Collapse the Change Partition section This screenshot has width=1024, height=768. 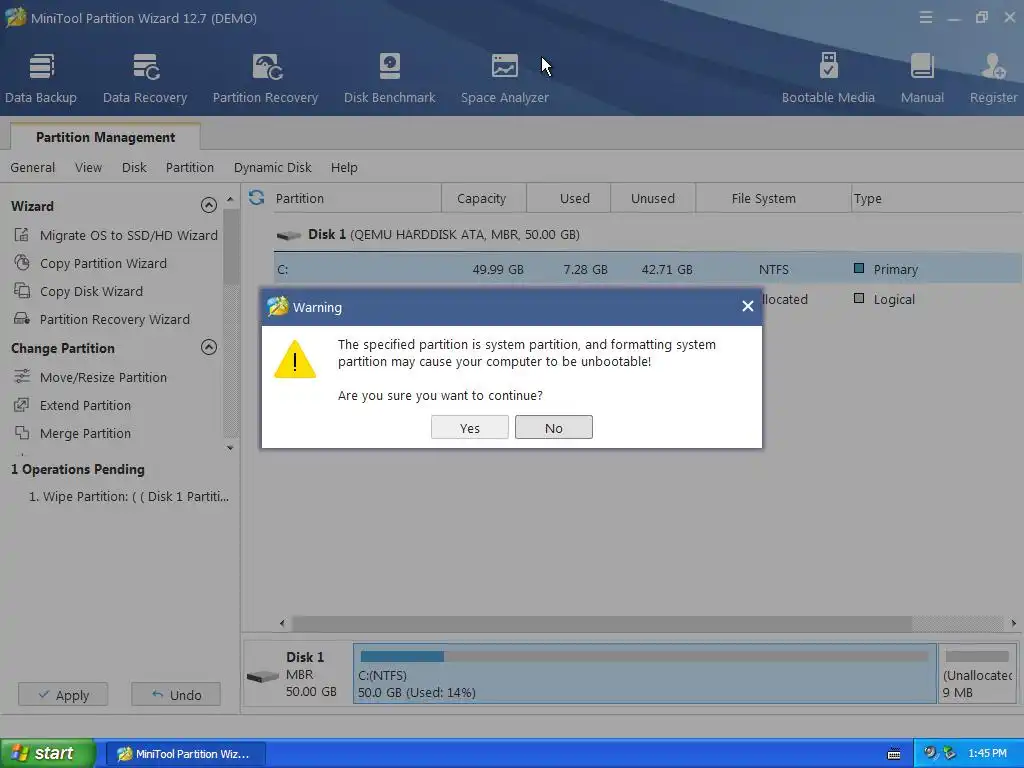click(x=208, y=347)
